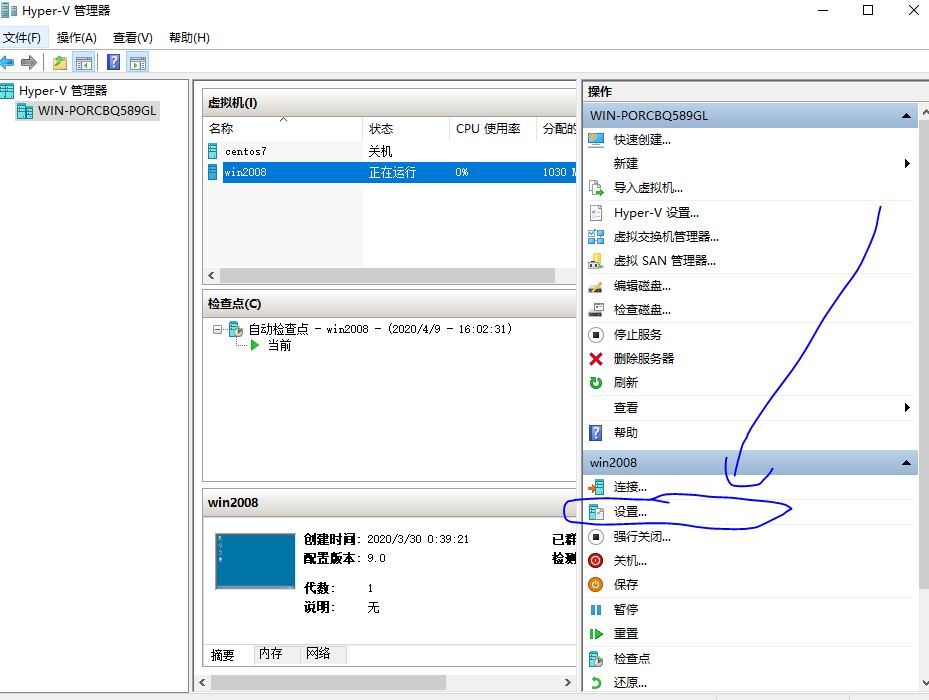
Task: Click the 关机... action text
Action: [630, 561]
